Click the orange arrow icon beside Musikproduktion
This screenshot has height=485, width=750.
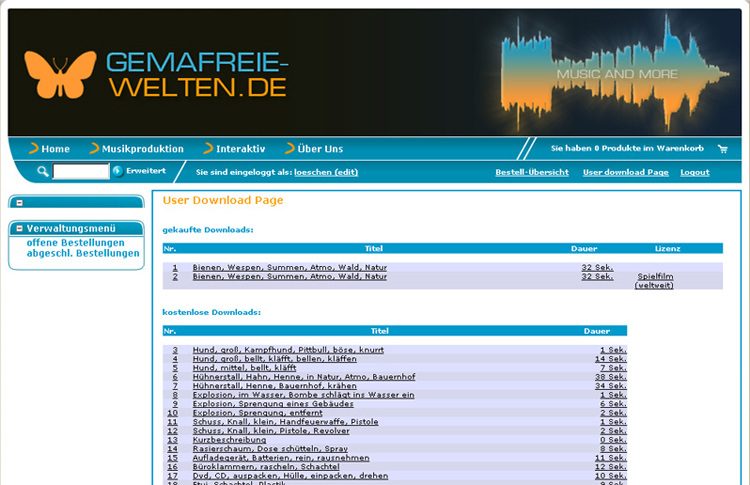(95, 149)
